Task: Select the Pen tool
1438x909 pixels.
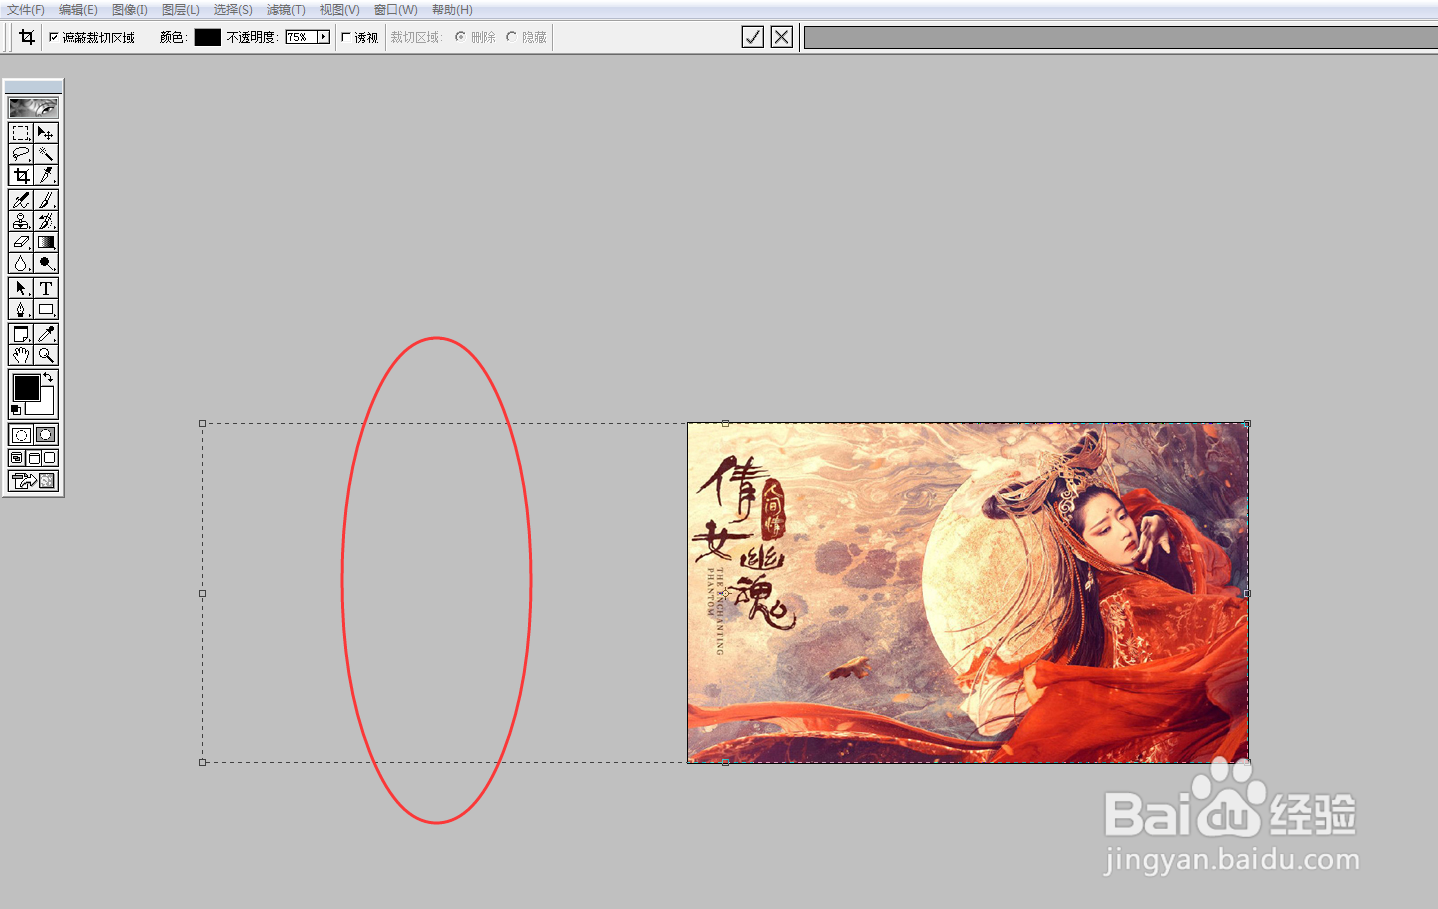Action: click(x=21, y=309)
